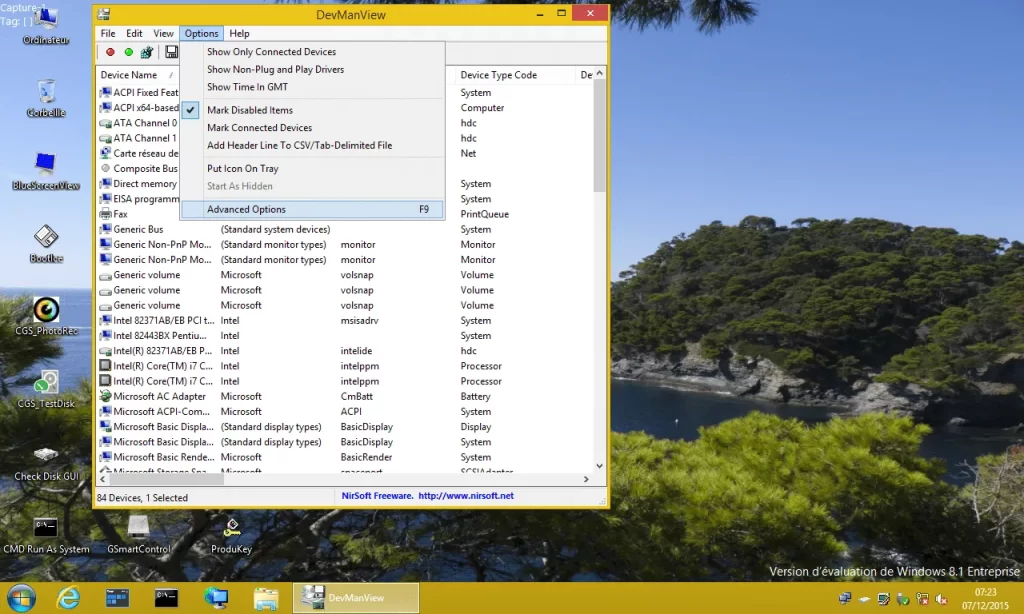Open the File Explorer taskbar icon
The width and height of the screenshot is (1024, 614).
266,598
